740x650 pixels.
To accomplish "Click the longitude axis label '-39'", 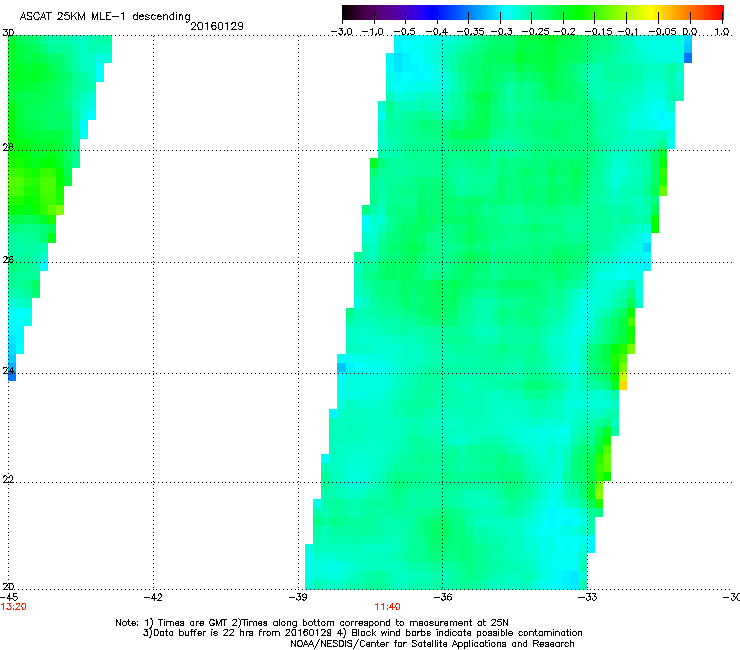I will [298, 597].
